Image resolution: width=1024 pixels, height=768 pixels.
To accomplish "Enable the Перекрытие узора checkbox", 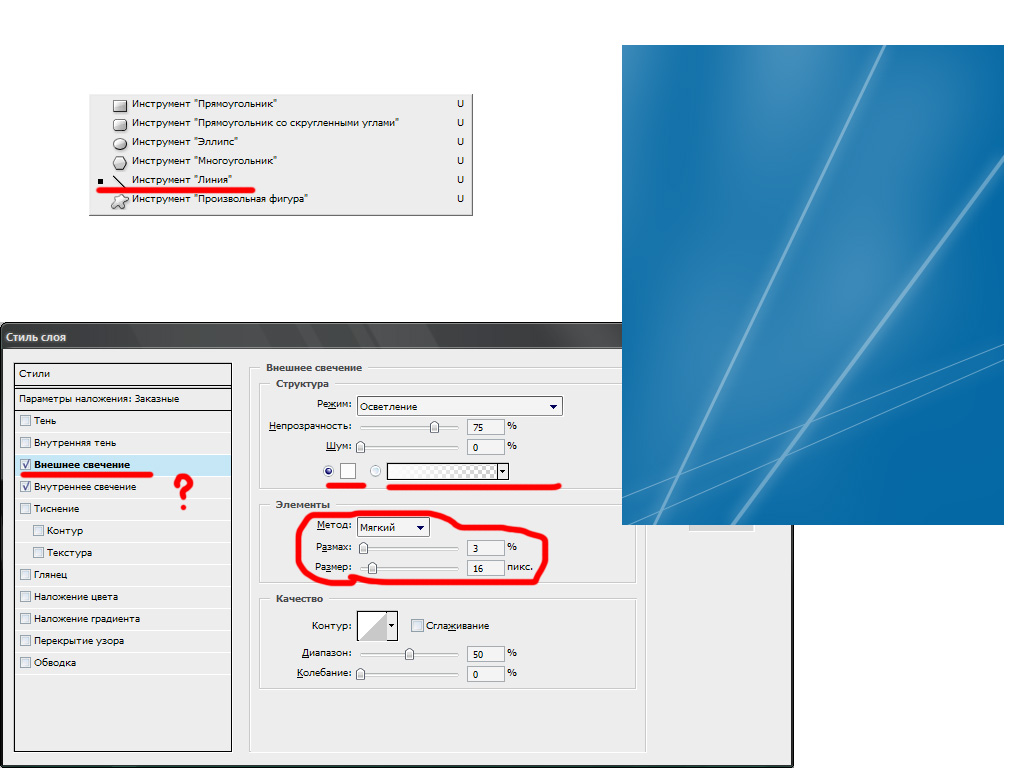I will point(25,641).
